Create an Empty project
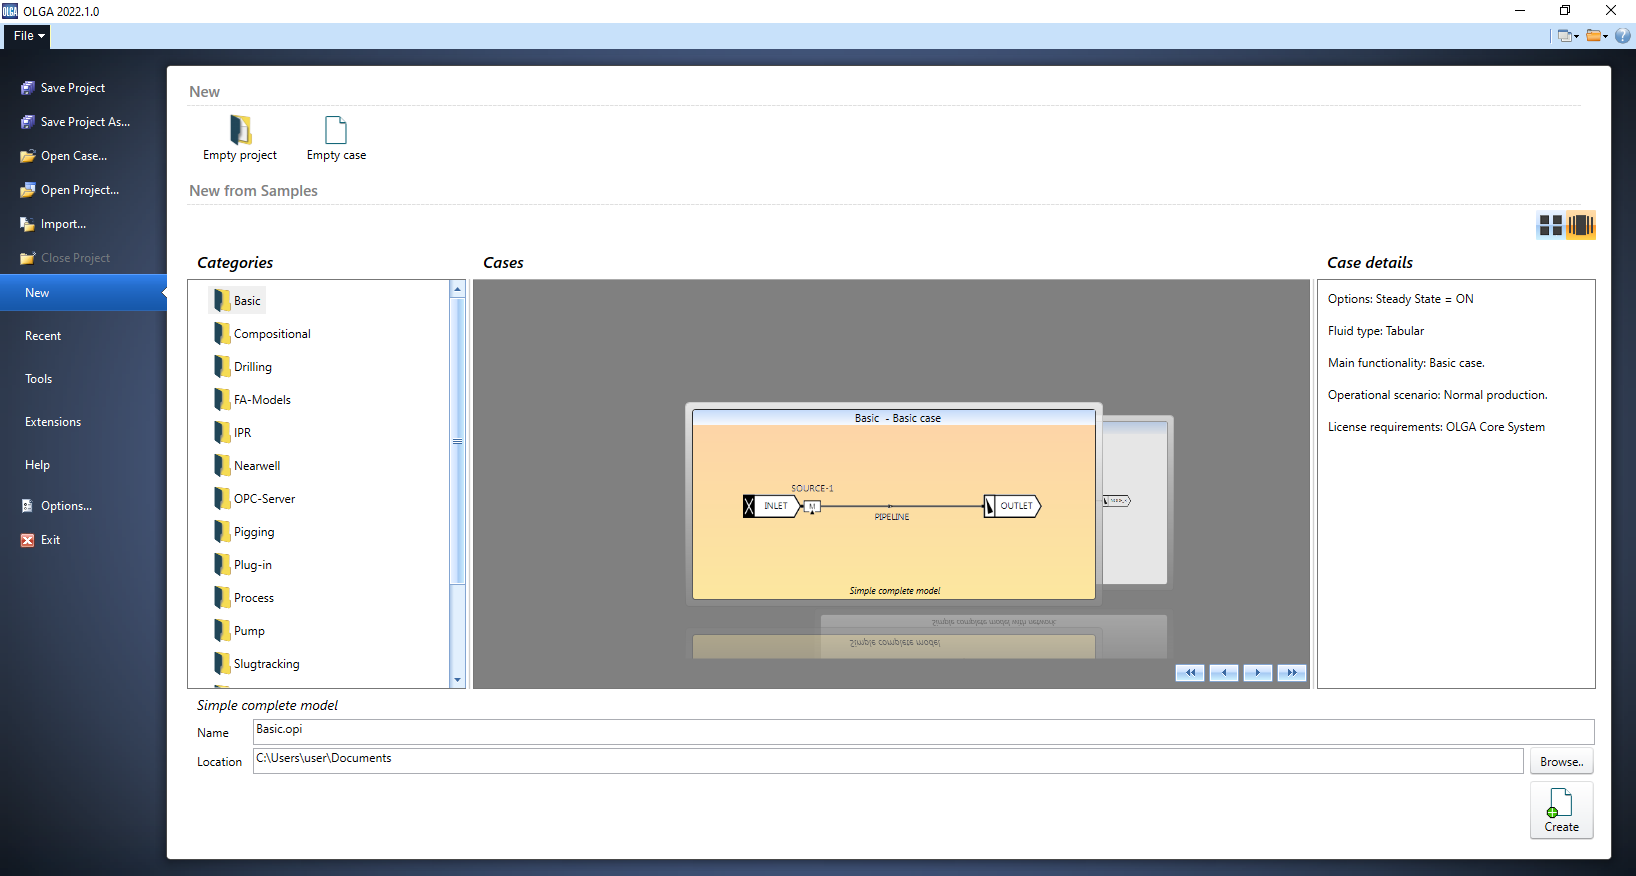Viewport: 1636px width, 876px height. [240, 138]
